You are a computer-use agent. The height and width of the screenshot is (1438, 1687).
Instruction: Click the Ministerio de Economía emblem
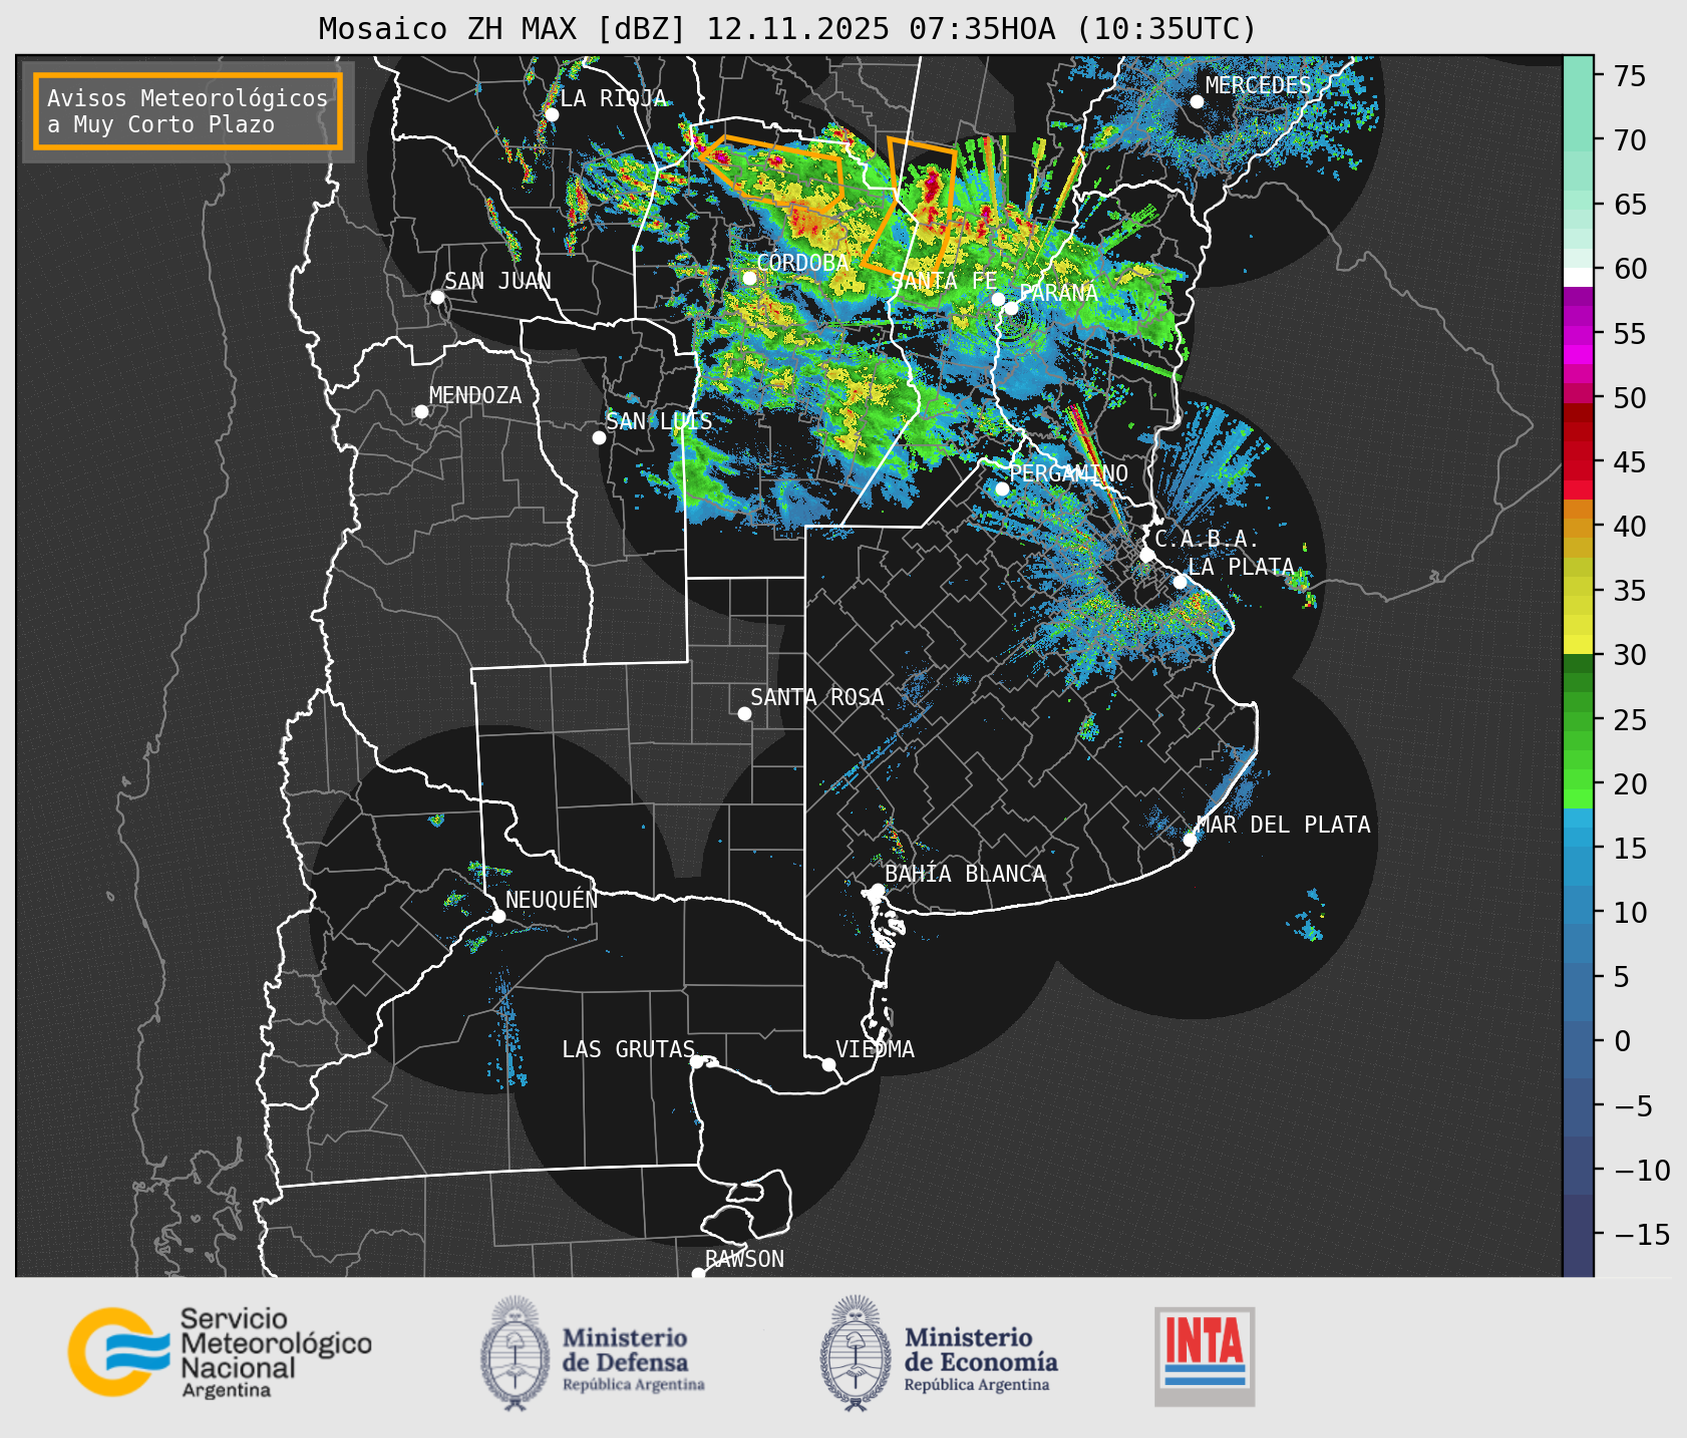tap(856, 1353)
